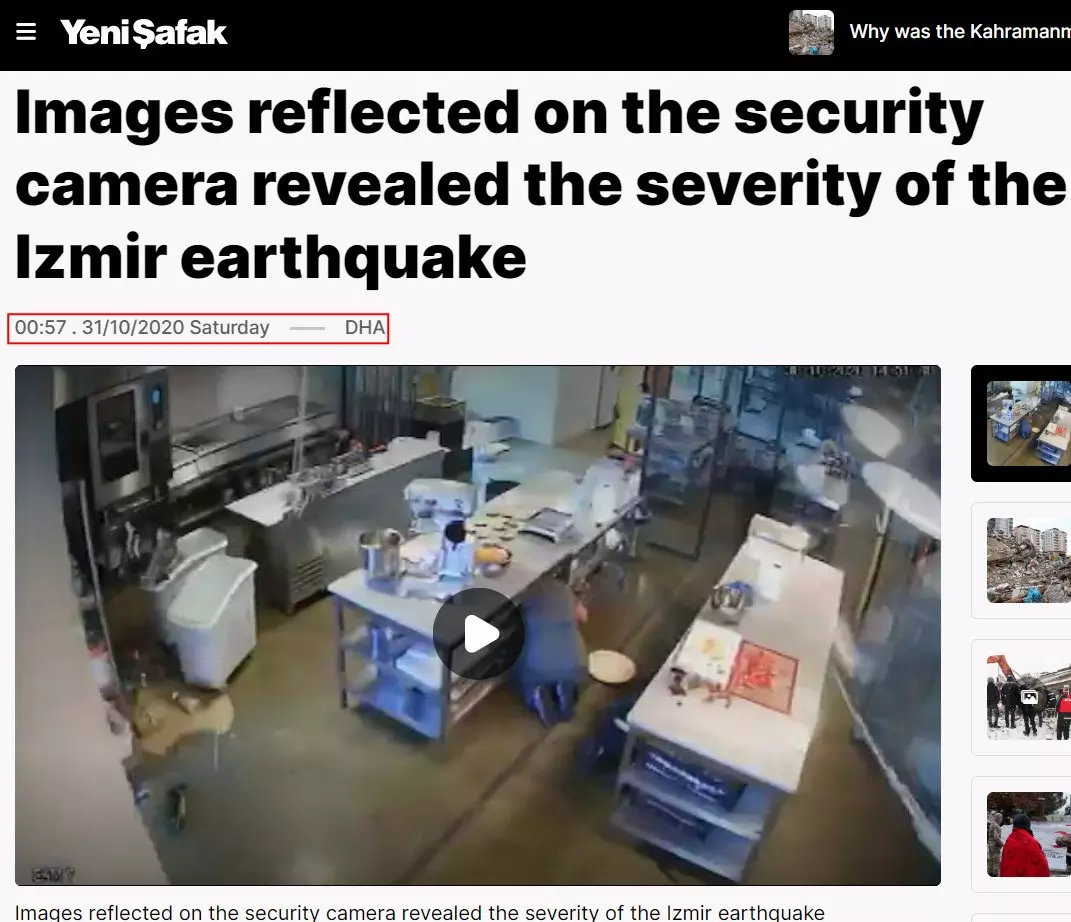
Task: Open the sidebar thumbnail with the rescue workers in snow
Action: [x=1029, y=697]
